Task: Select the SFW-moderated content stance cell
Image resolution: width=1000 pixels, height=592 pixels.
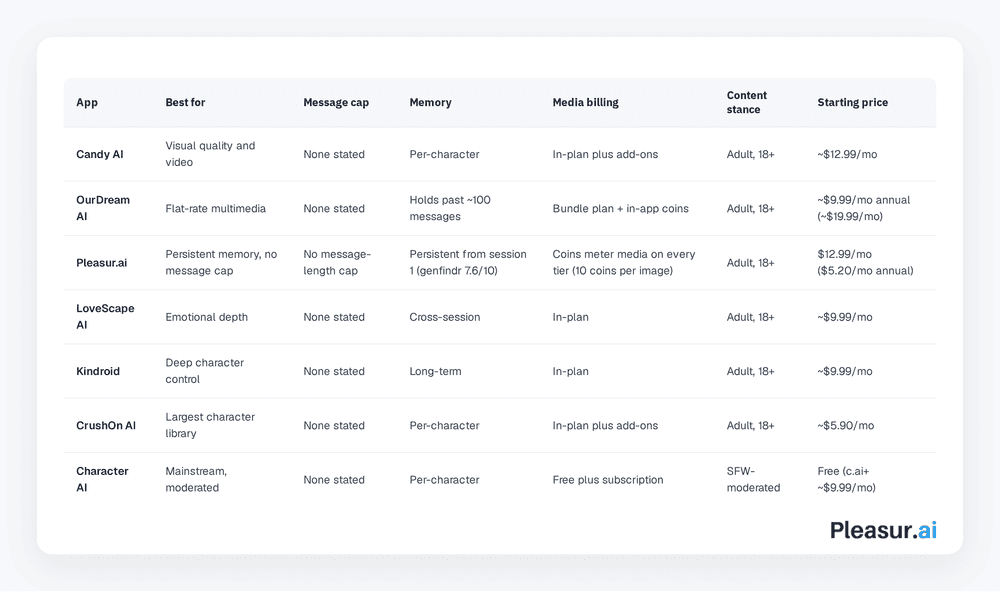Action: [x=753, y=479]
